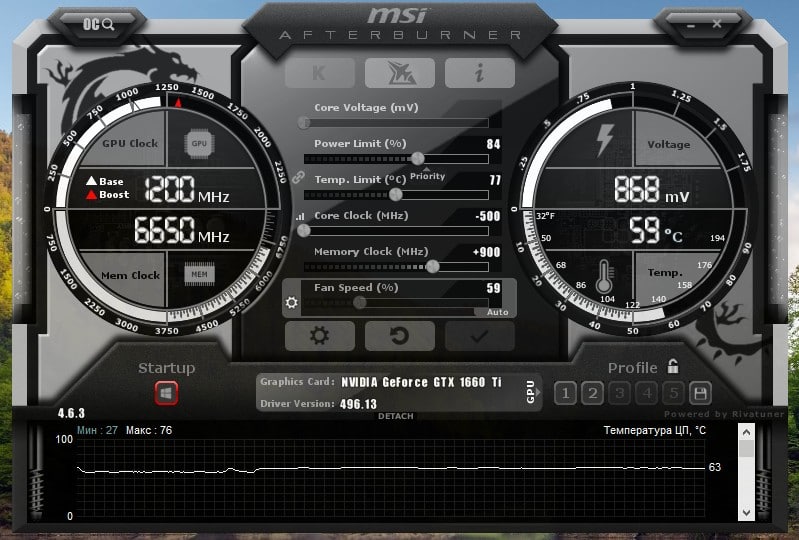Image resolution: width=799 pixels, height=540 pixels.
Task: Open the information i button
Action: tap(480, 73)
